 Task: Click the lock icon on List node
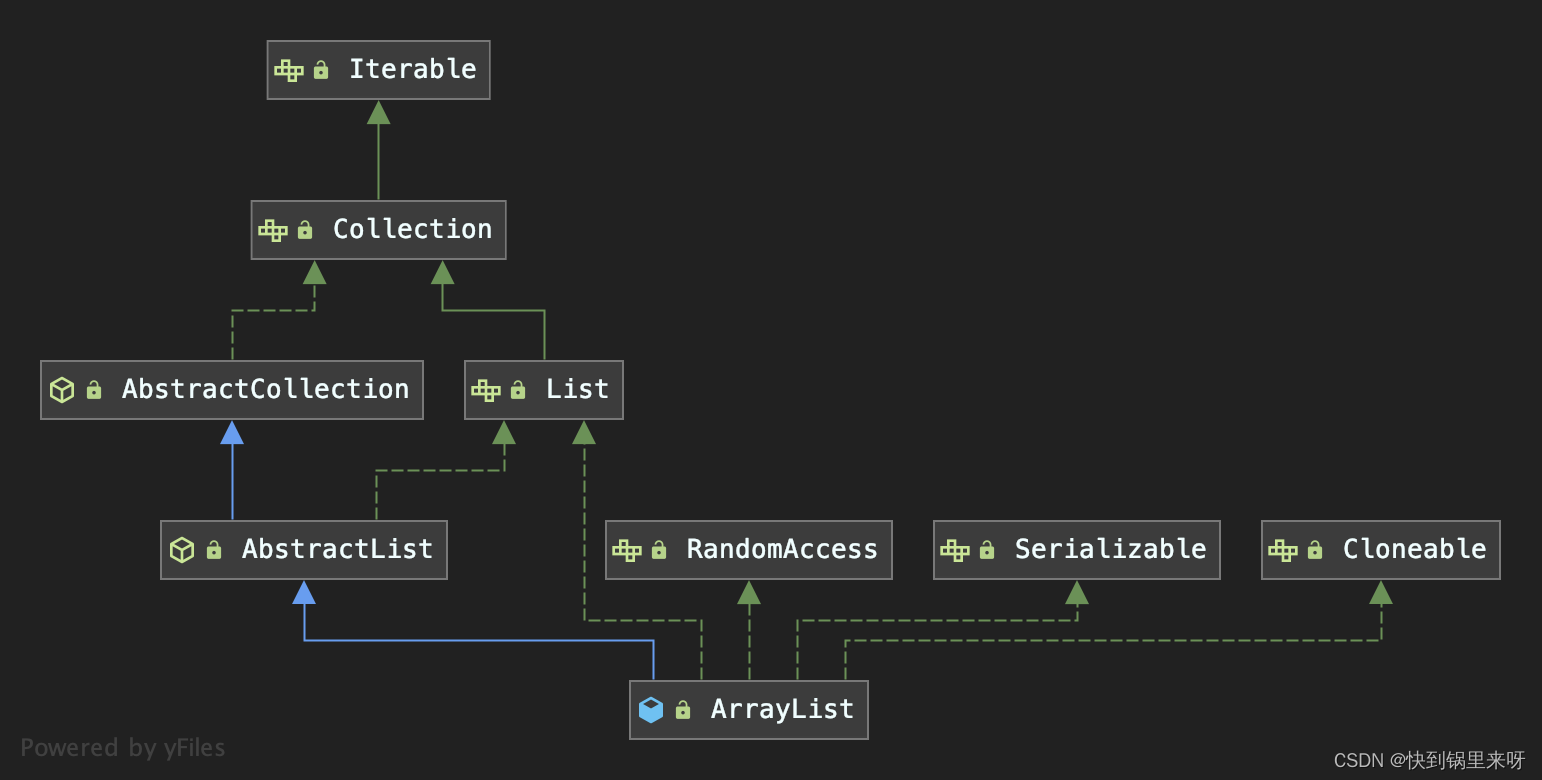pyautogui.click(x=518, y=390)
